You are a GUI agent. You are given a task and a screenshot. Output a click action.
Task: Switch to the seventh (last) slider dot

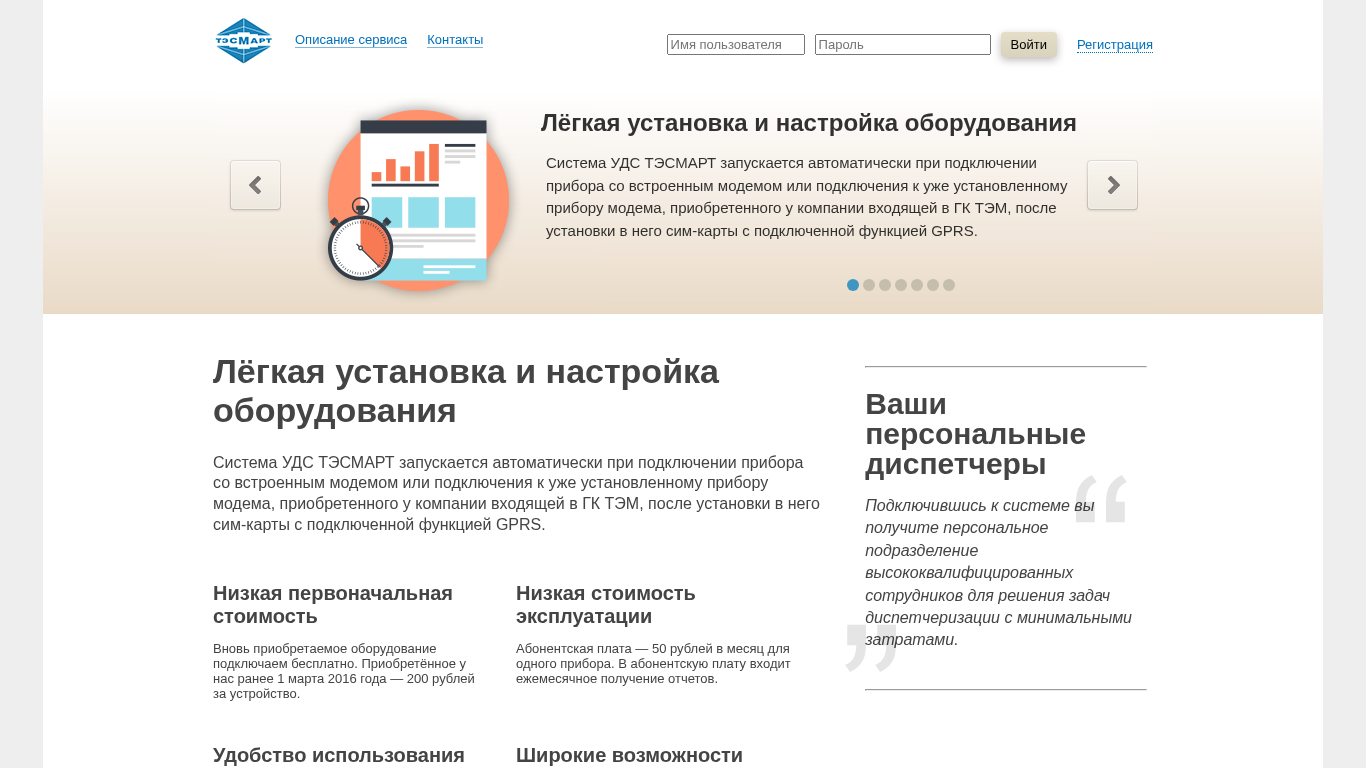coord(949,285)
